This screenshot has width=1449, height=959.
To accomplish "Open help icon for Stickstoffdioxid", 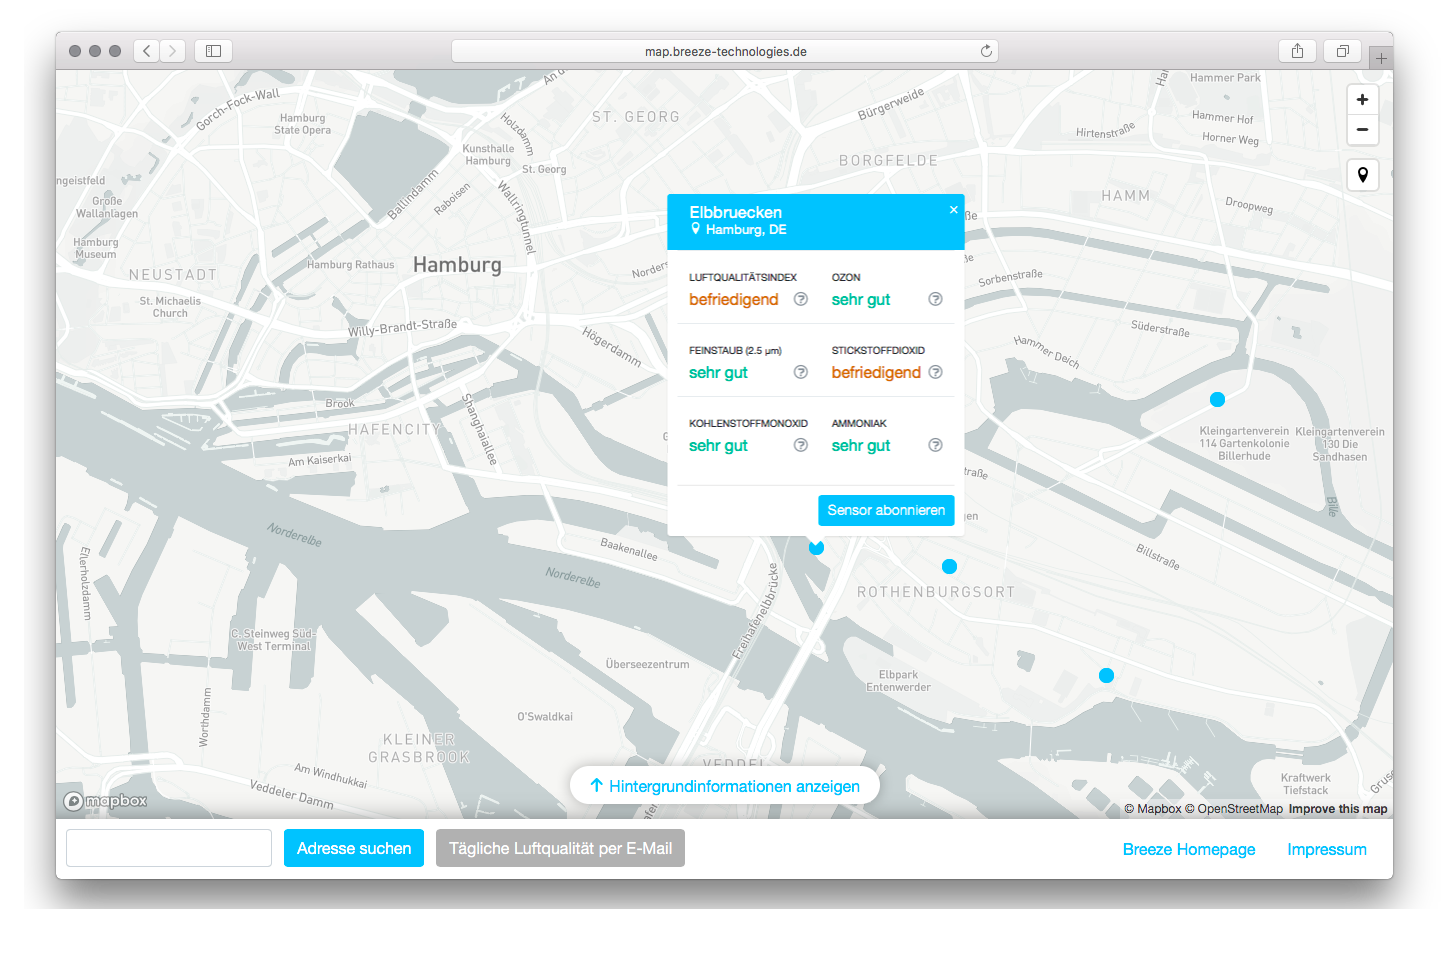I will tap(935, 372).
